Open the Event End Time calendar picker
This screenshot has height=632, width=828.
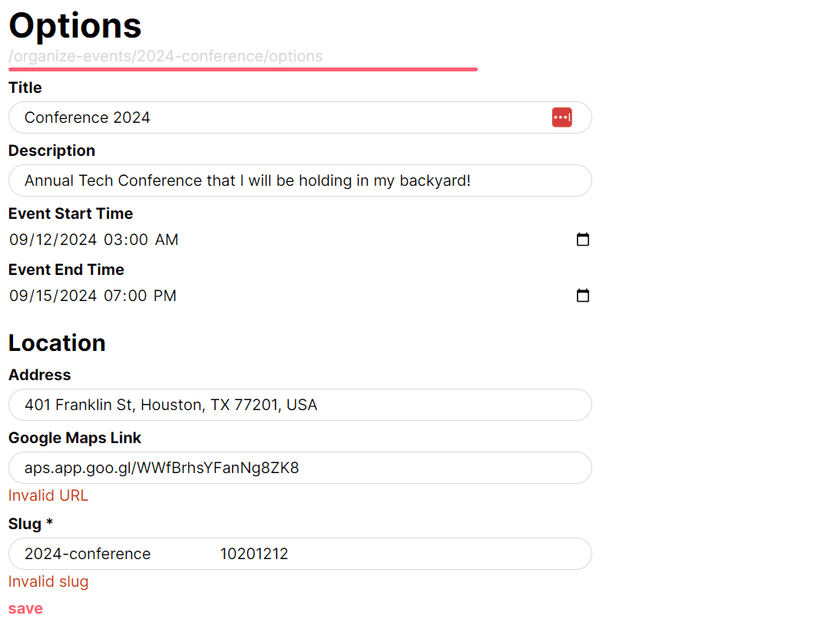[583, 296]
